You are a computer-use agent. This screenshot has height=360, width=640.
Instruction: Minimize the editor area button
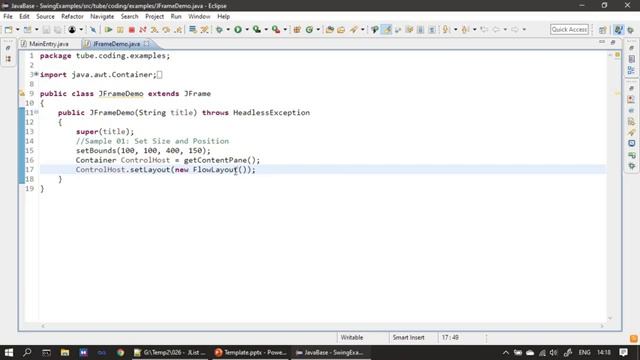tap(602, 42)
